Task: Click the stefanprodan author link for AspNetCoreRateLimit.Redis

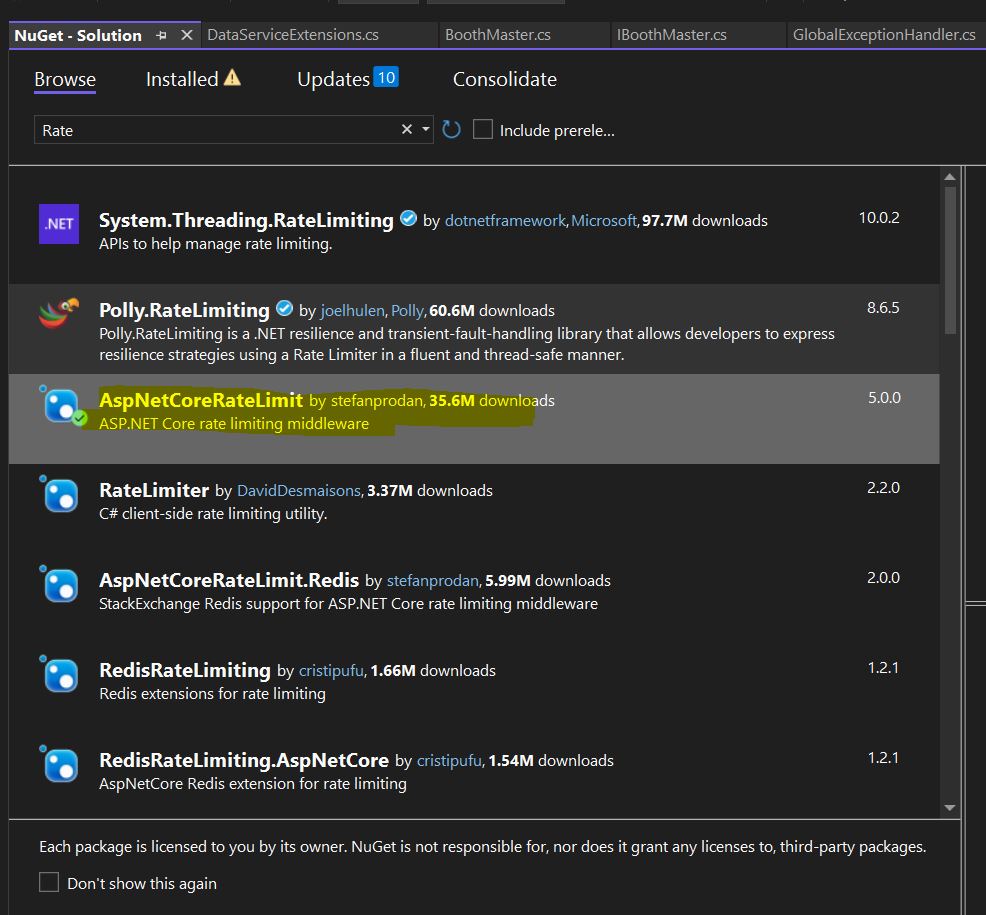Action: tap(433, 581)
